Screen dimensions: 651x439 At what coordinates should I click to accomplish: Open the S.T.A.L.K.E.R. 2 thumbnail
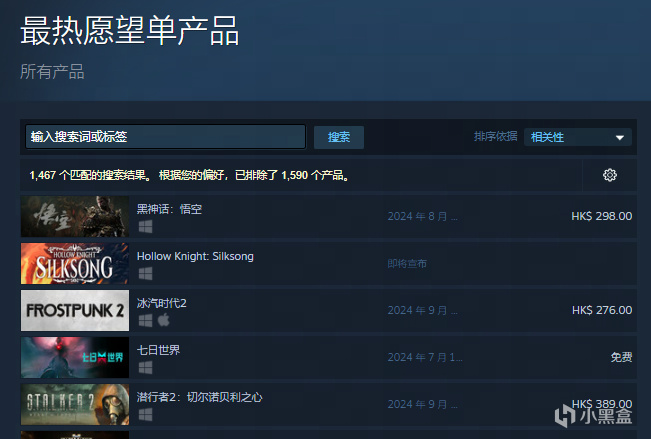pos(75,404)
